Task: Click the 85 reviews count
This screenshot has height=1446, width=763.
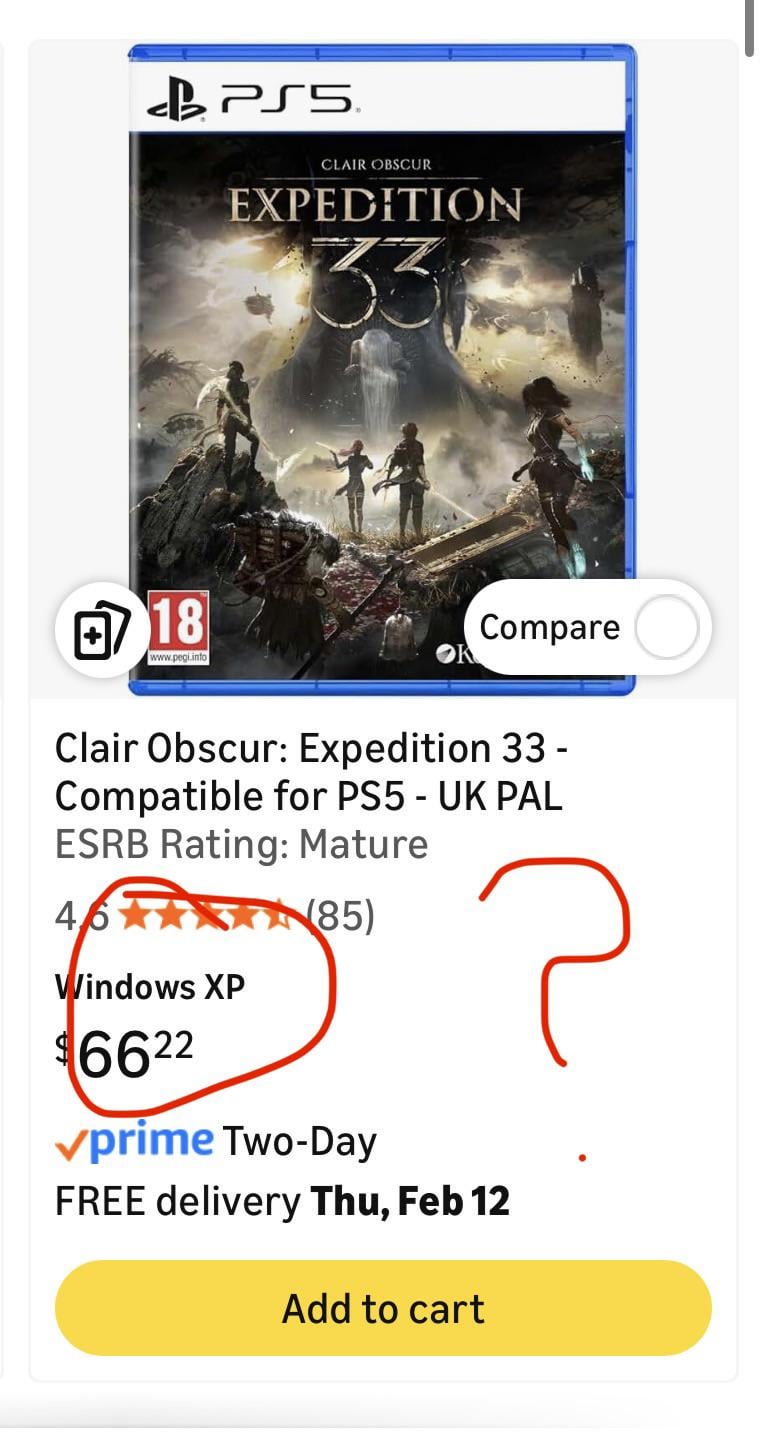Action: point(340,915)
